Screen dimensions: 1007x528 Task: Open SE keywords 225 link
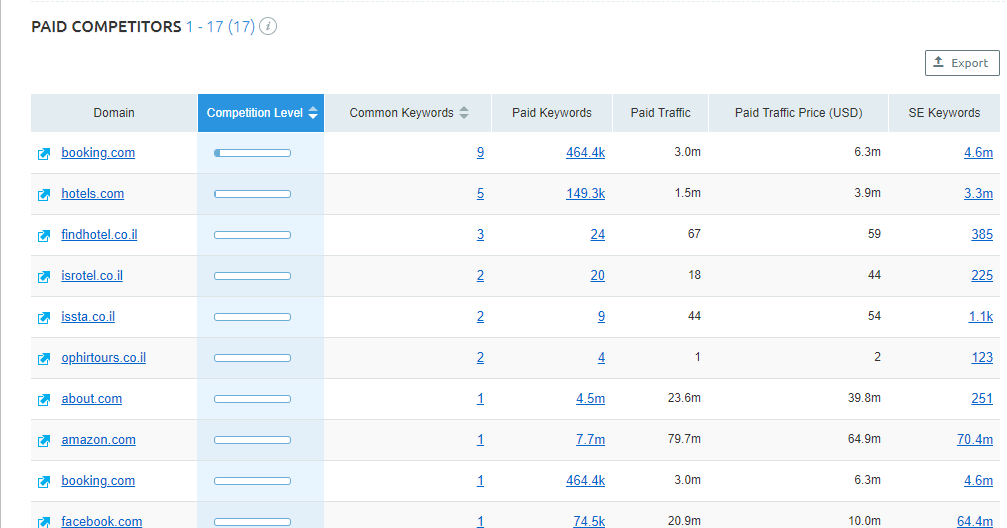982,276
